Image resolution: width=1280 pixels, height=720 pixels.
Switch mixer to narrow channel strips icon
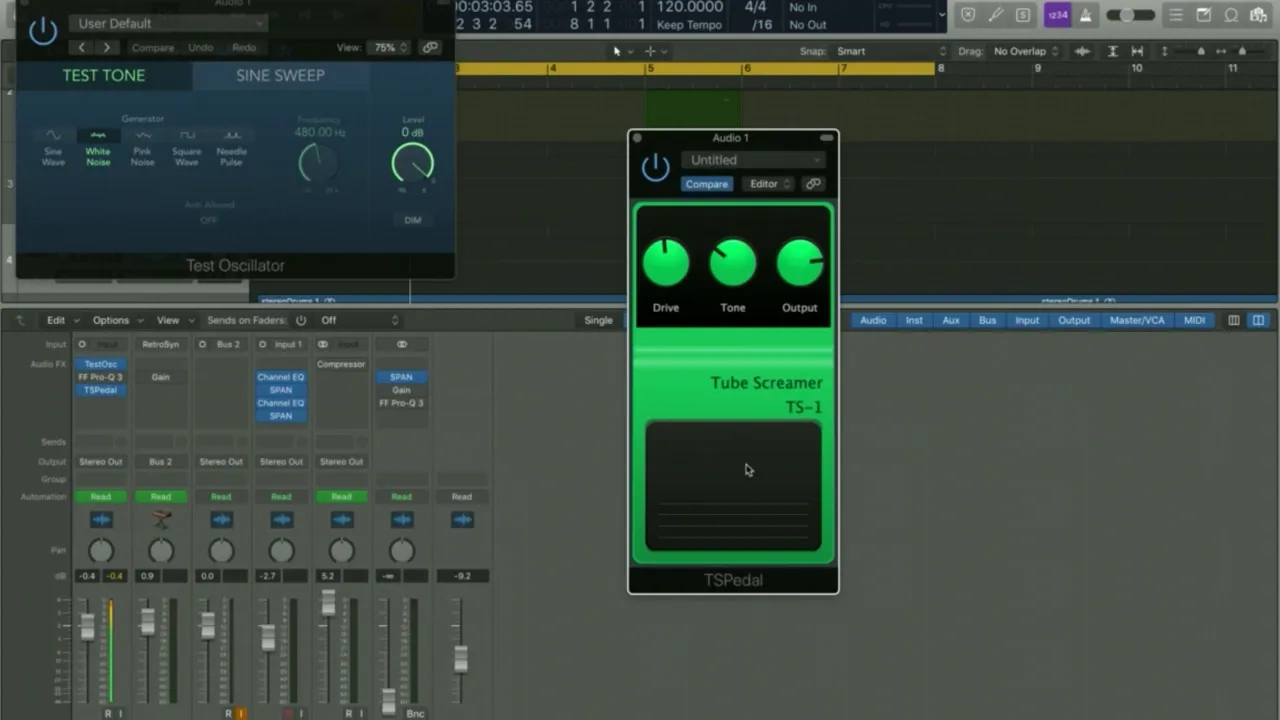pyautogui.click(x=1234, y=320)
